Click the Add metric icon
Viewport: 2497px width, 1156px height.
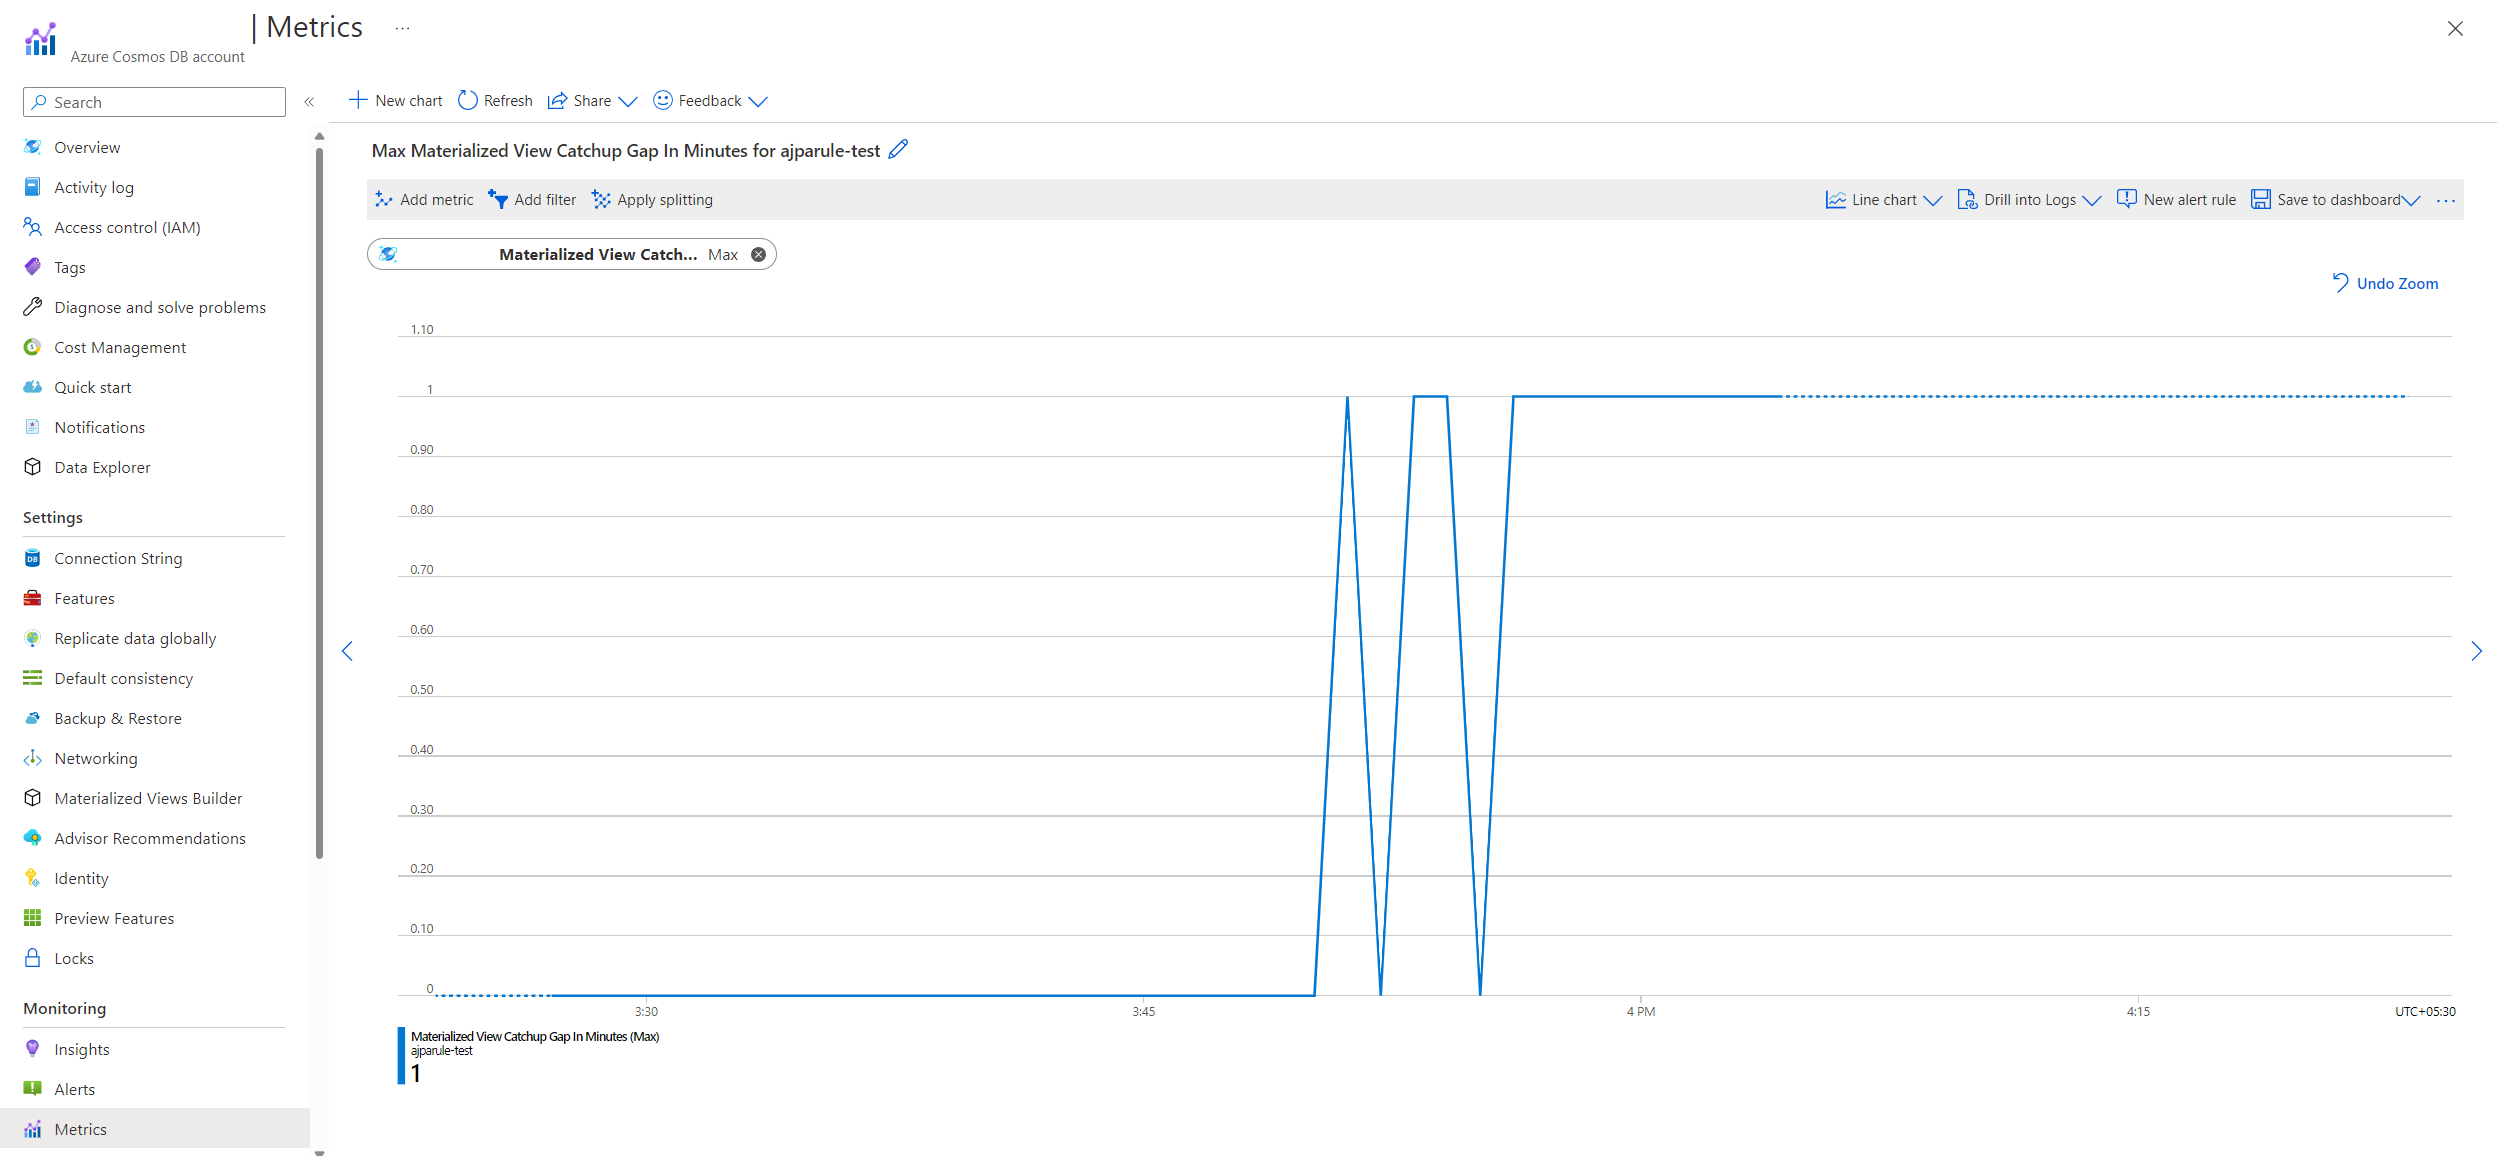tap(384, 200)
